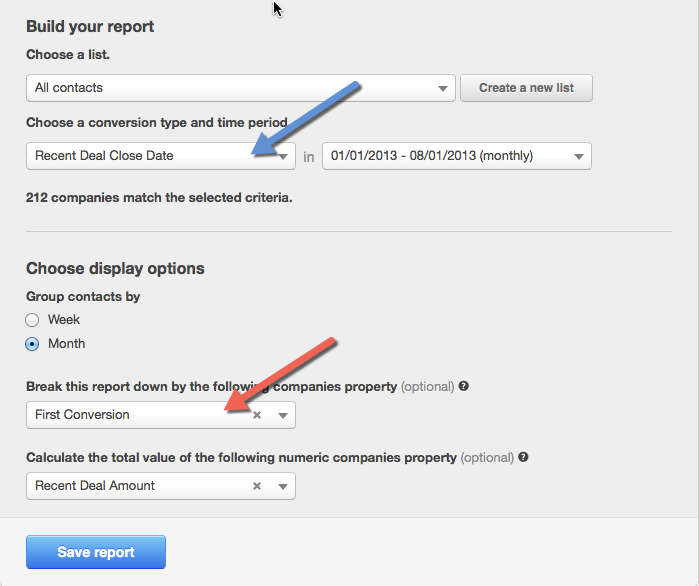Click the Month option label
The width and height of the screenshot is (699, 586).
pos(67,344)
